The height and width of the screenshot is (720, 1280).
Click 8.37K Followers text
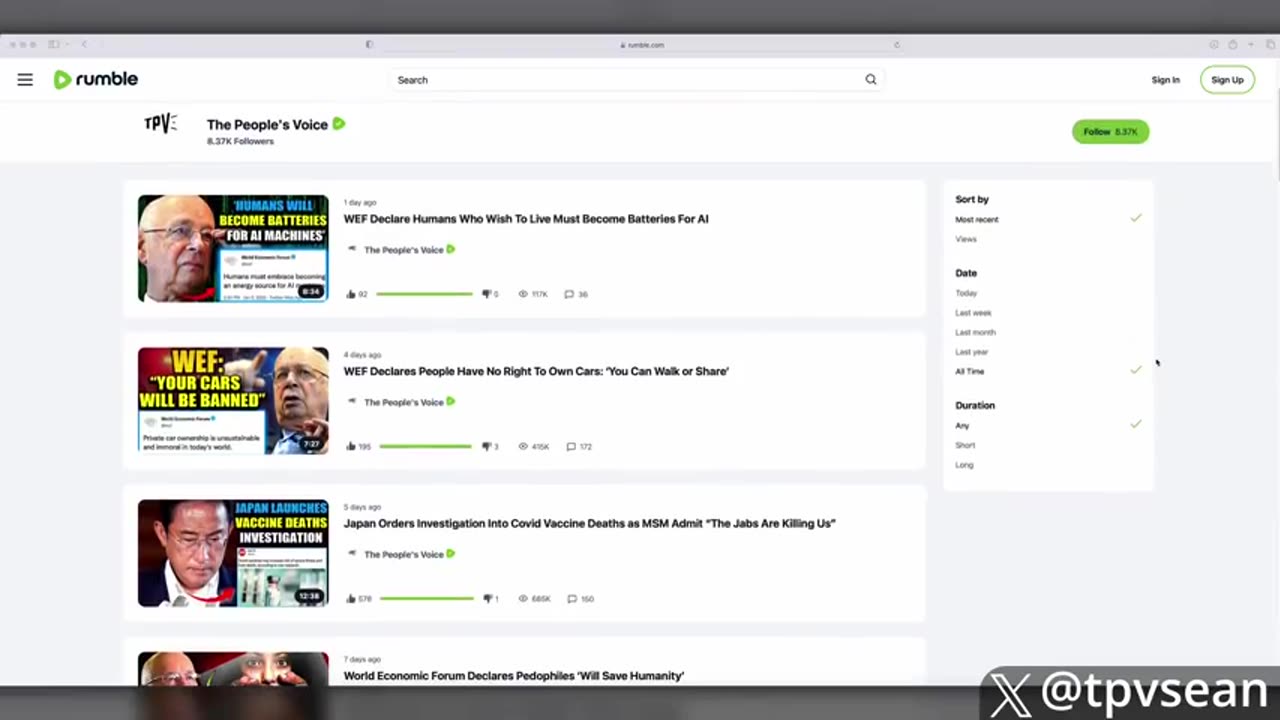pos(240,141)
